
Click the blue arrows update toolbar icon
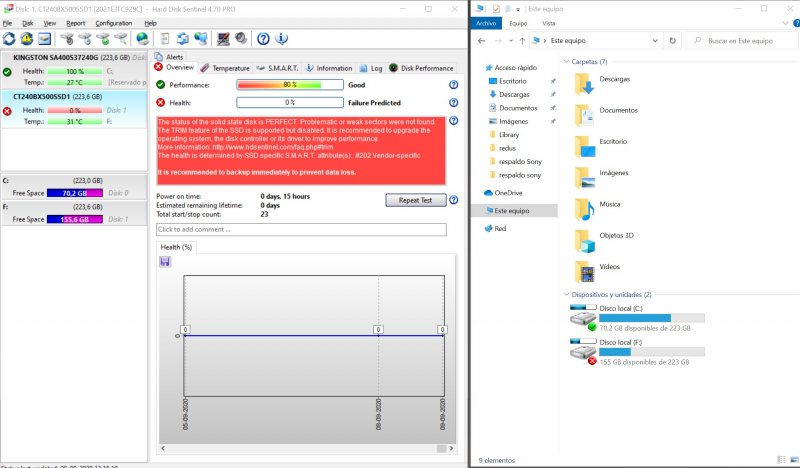click(182, 39)
